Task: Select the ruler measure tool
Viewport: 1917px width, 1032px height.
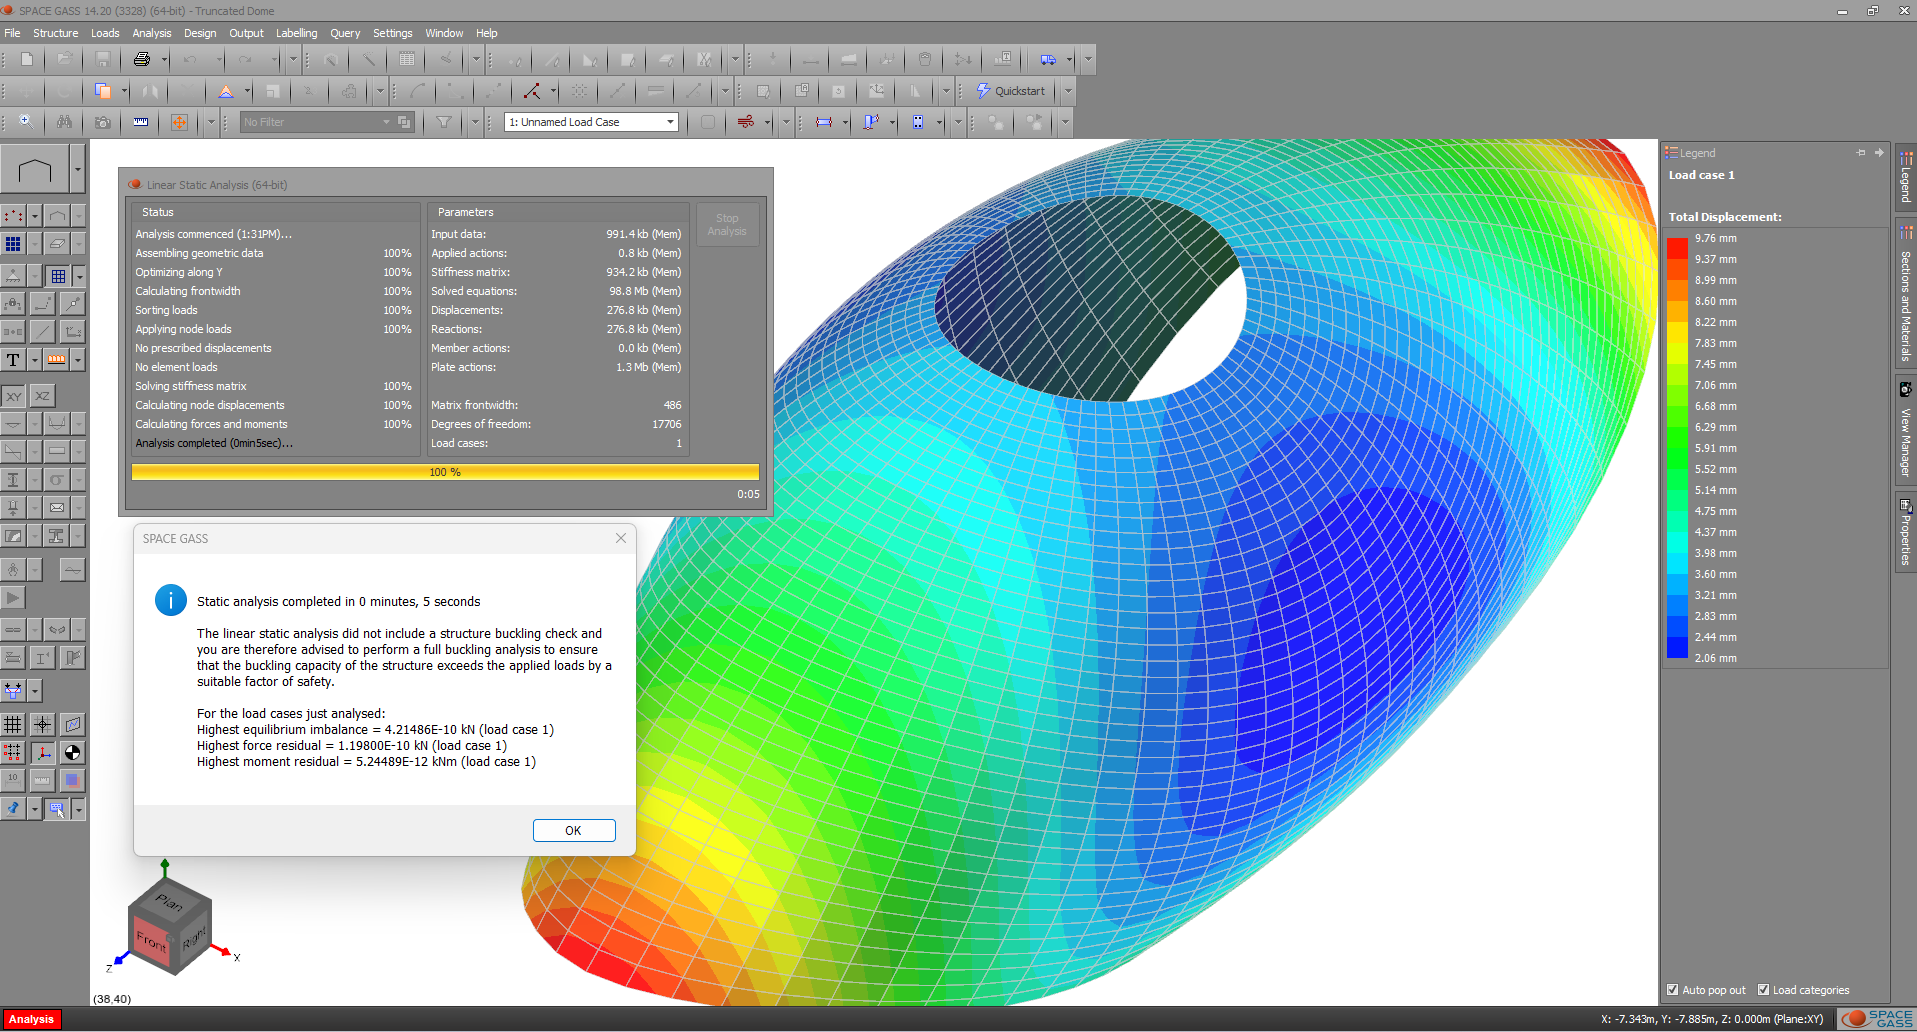Action: point(141,122)
